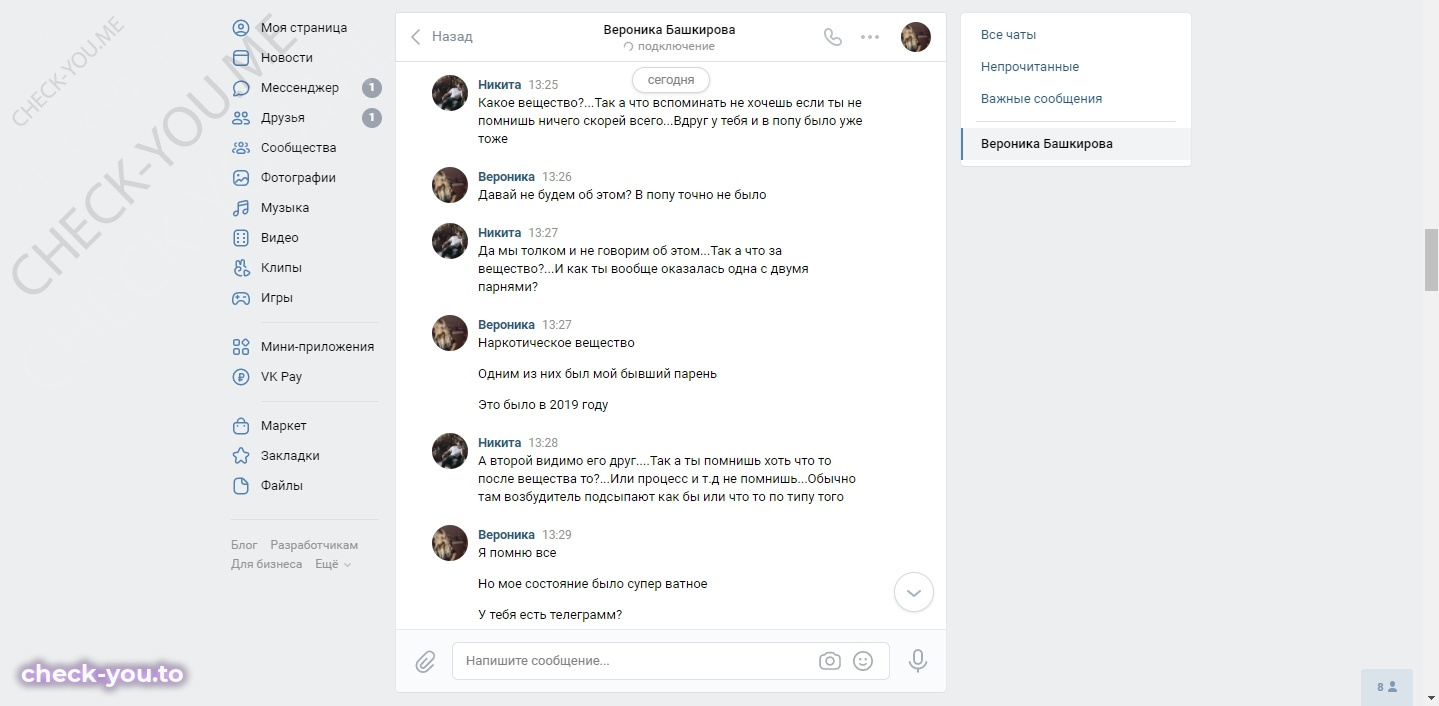Open the emoji smiley picker
The width and height of the screenshot is (1439, 706).
pyautogui.click(x=863, y=661)
